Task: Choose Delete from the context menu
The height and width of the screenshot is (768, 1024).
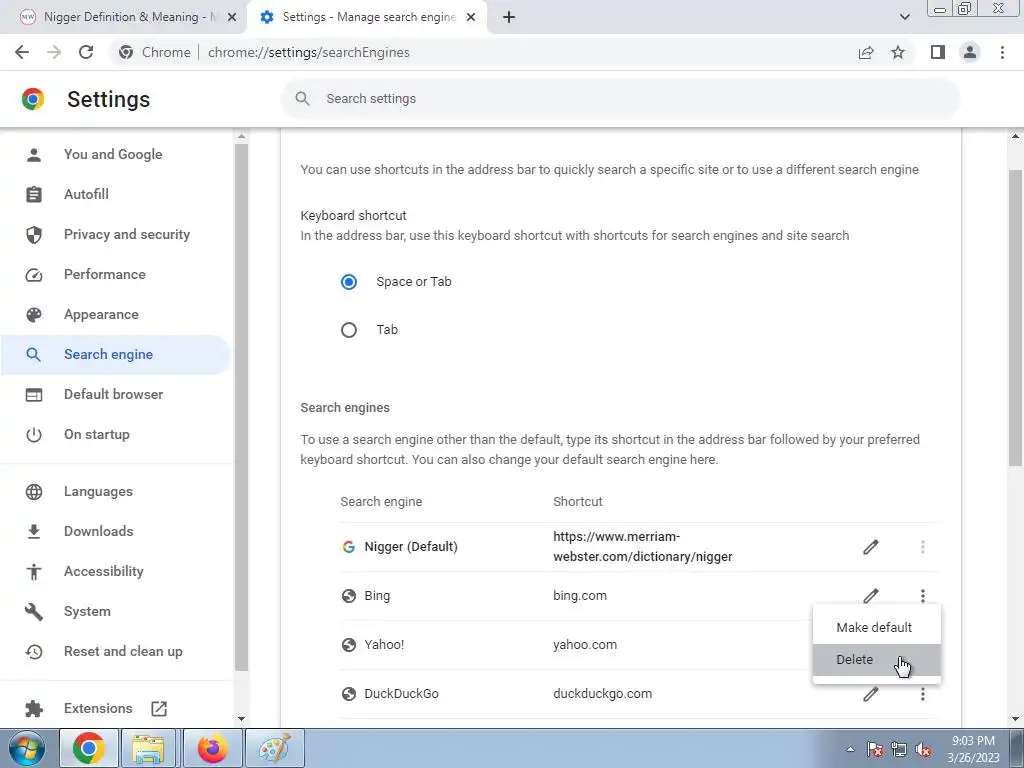Action: click(876, 660)
